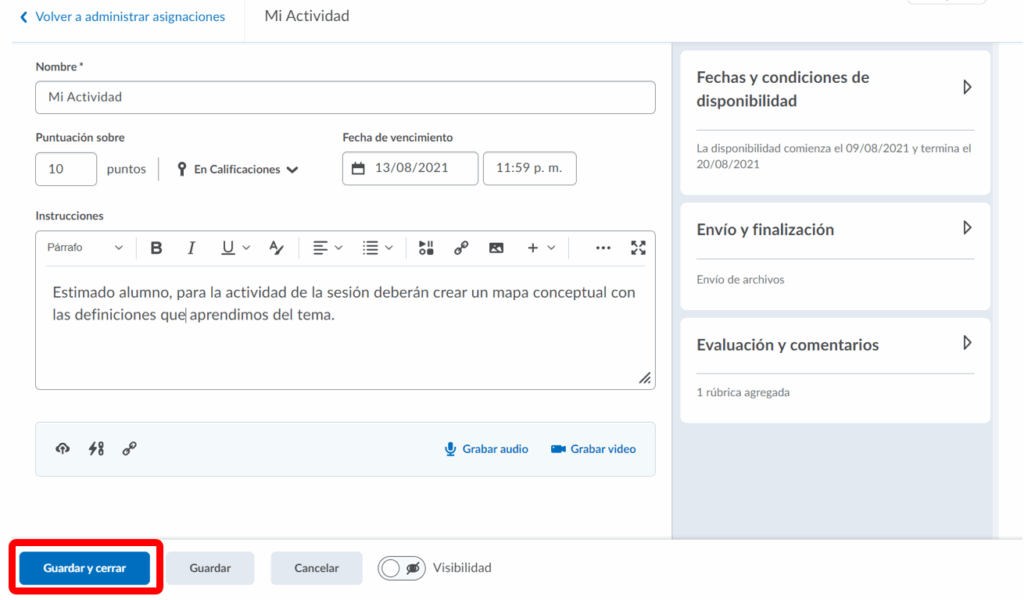Toggle the Visibilidad switch

pyautogui.click(x=401, y=568)
